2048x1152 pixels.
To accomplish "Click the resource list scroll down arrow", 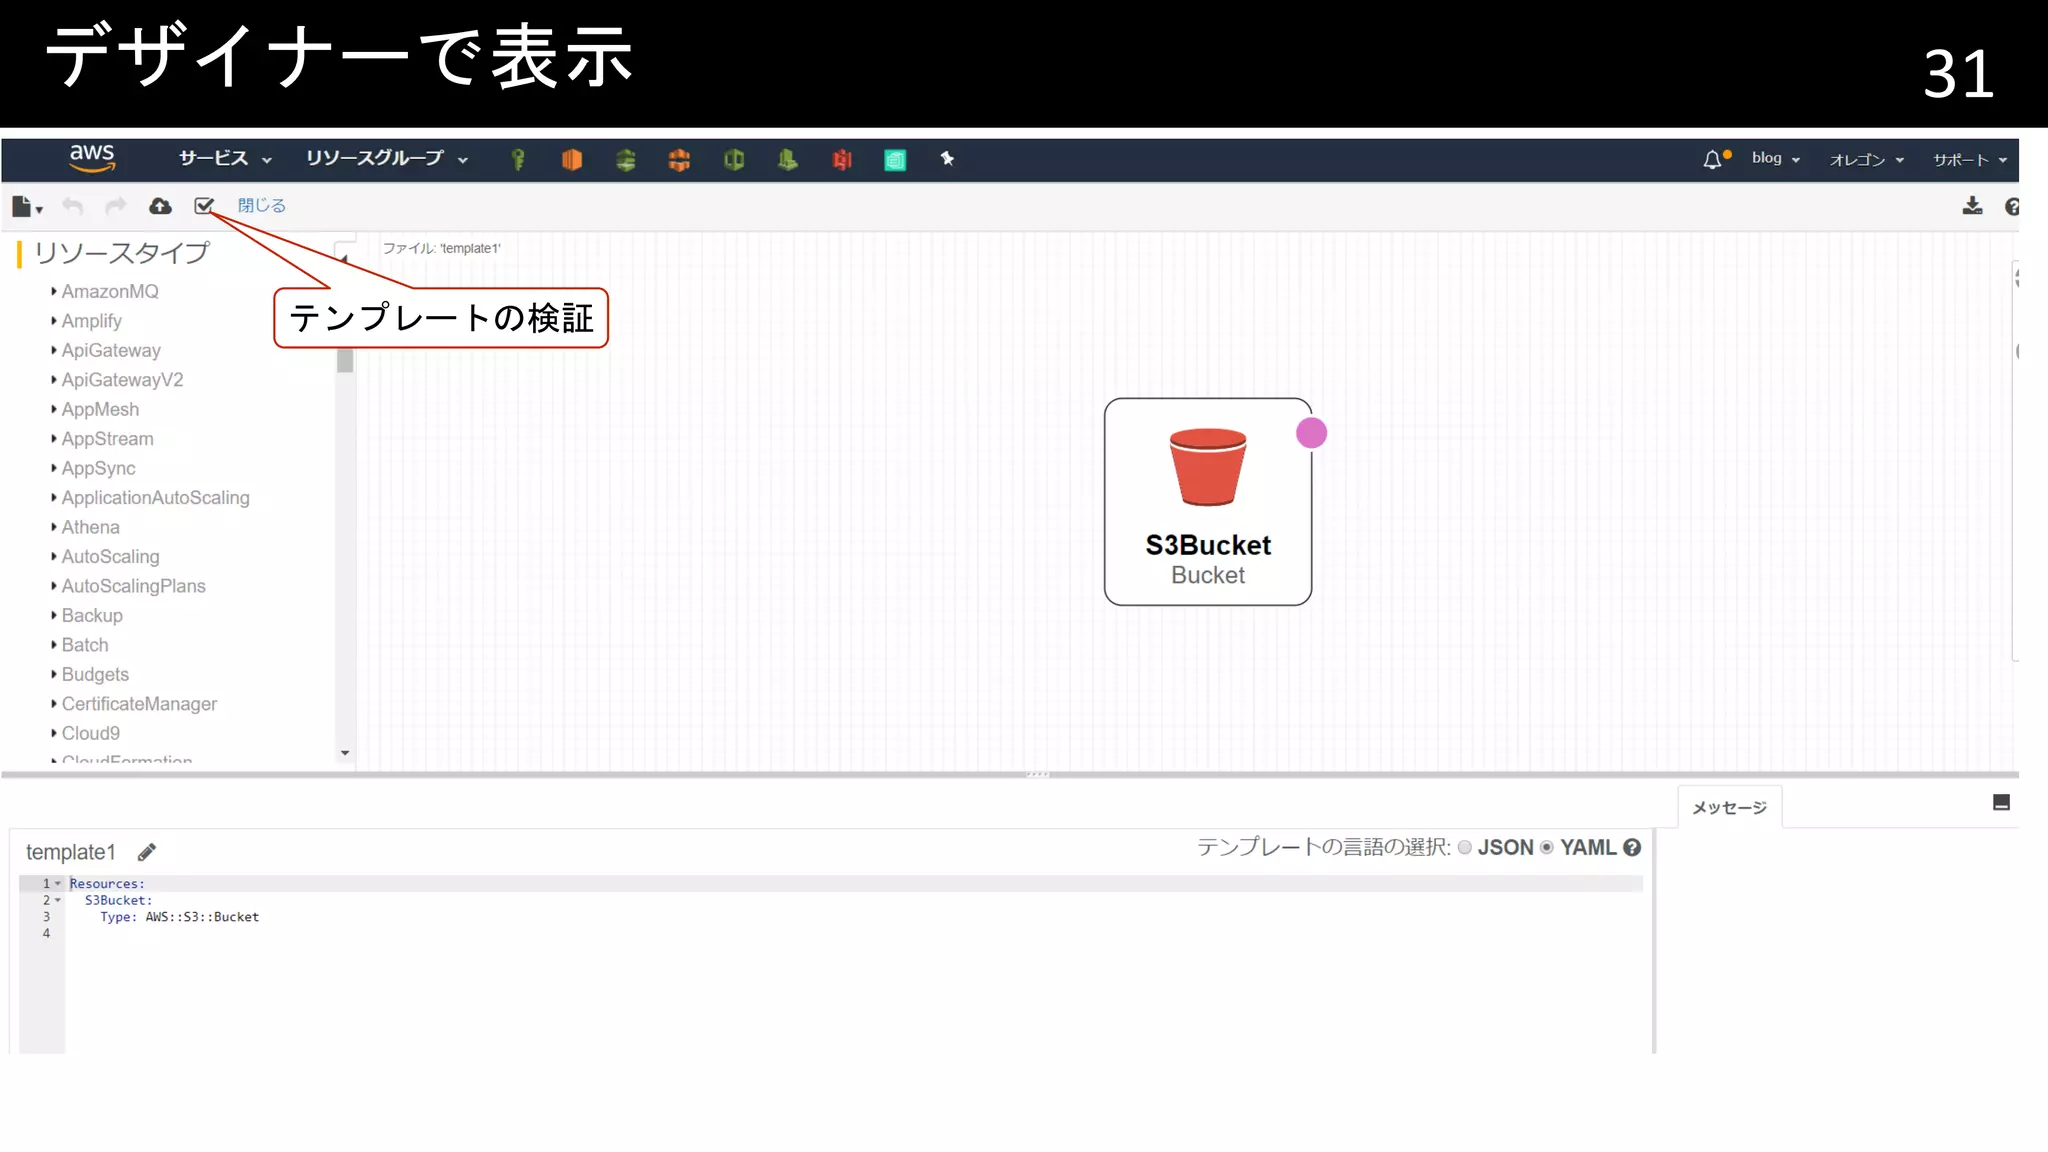I will [345, 753].
